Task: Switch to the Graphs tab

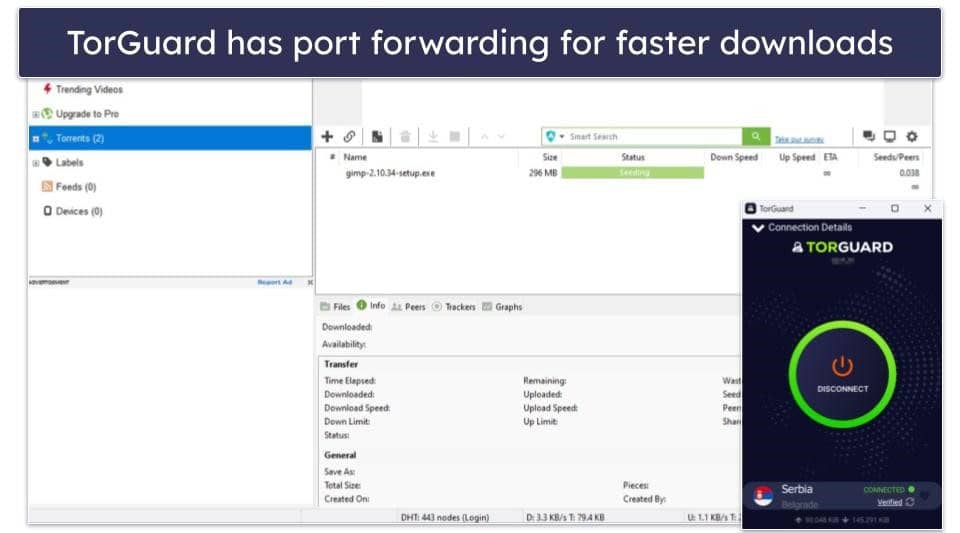Action: click(x=502, y=307)
